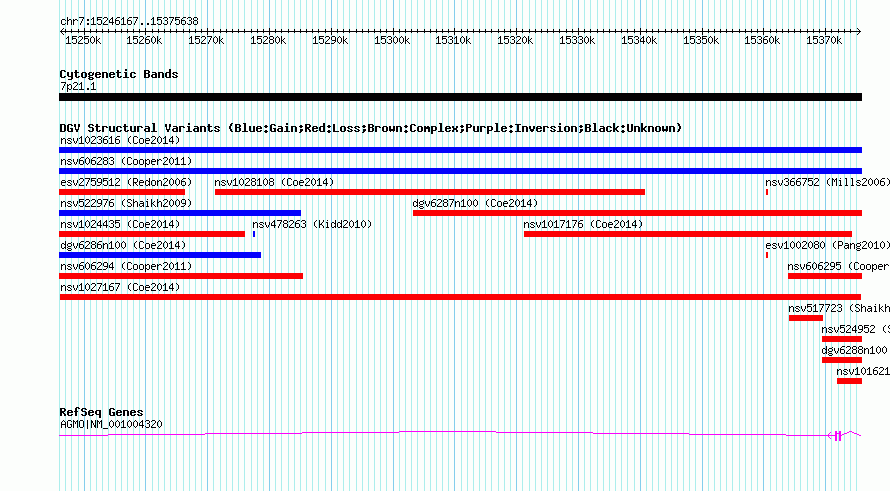890x491 pixels.
Task: Click red loss bar under nsv1024435
Action: coord(152,234)
